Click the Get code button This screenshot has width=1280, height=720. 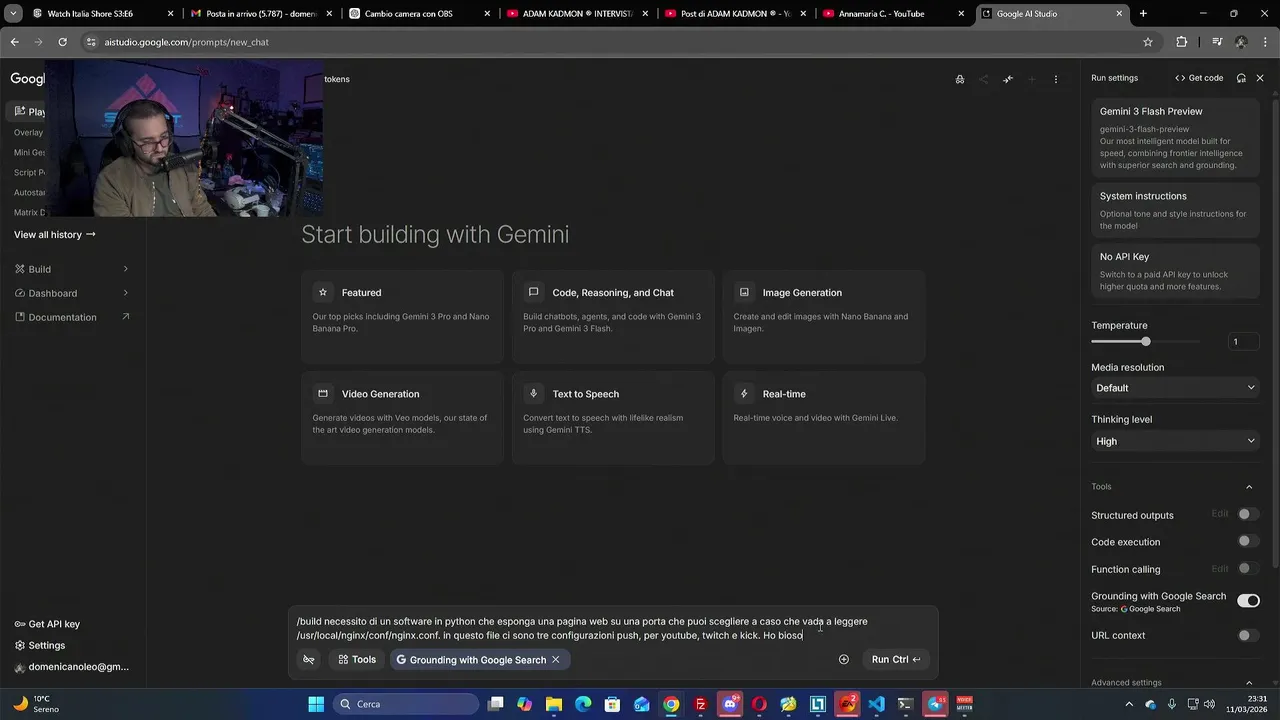click(x=1199, y=78)
